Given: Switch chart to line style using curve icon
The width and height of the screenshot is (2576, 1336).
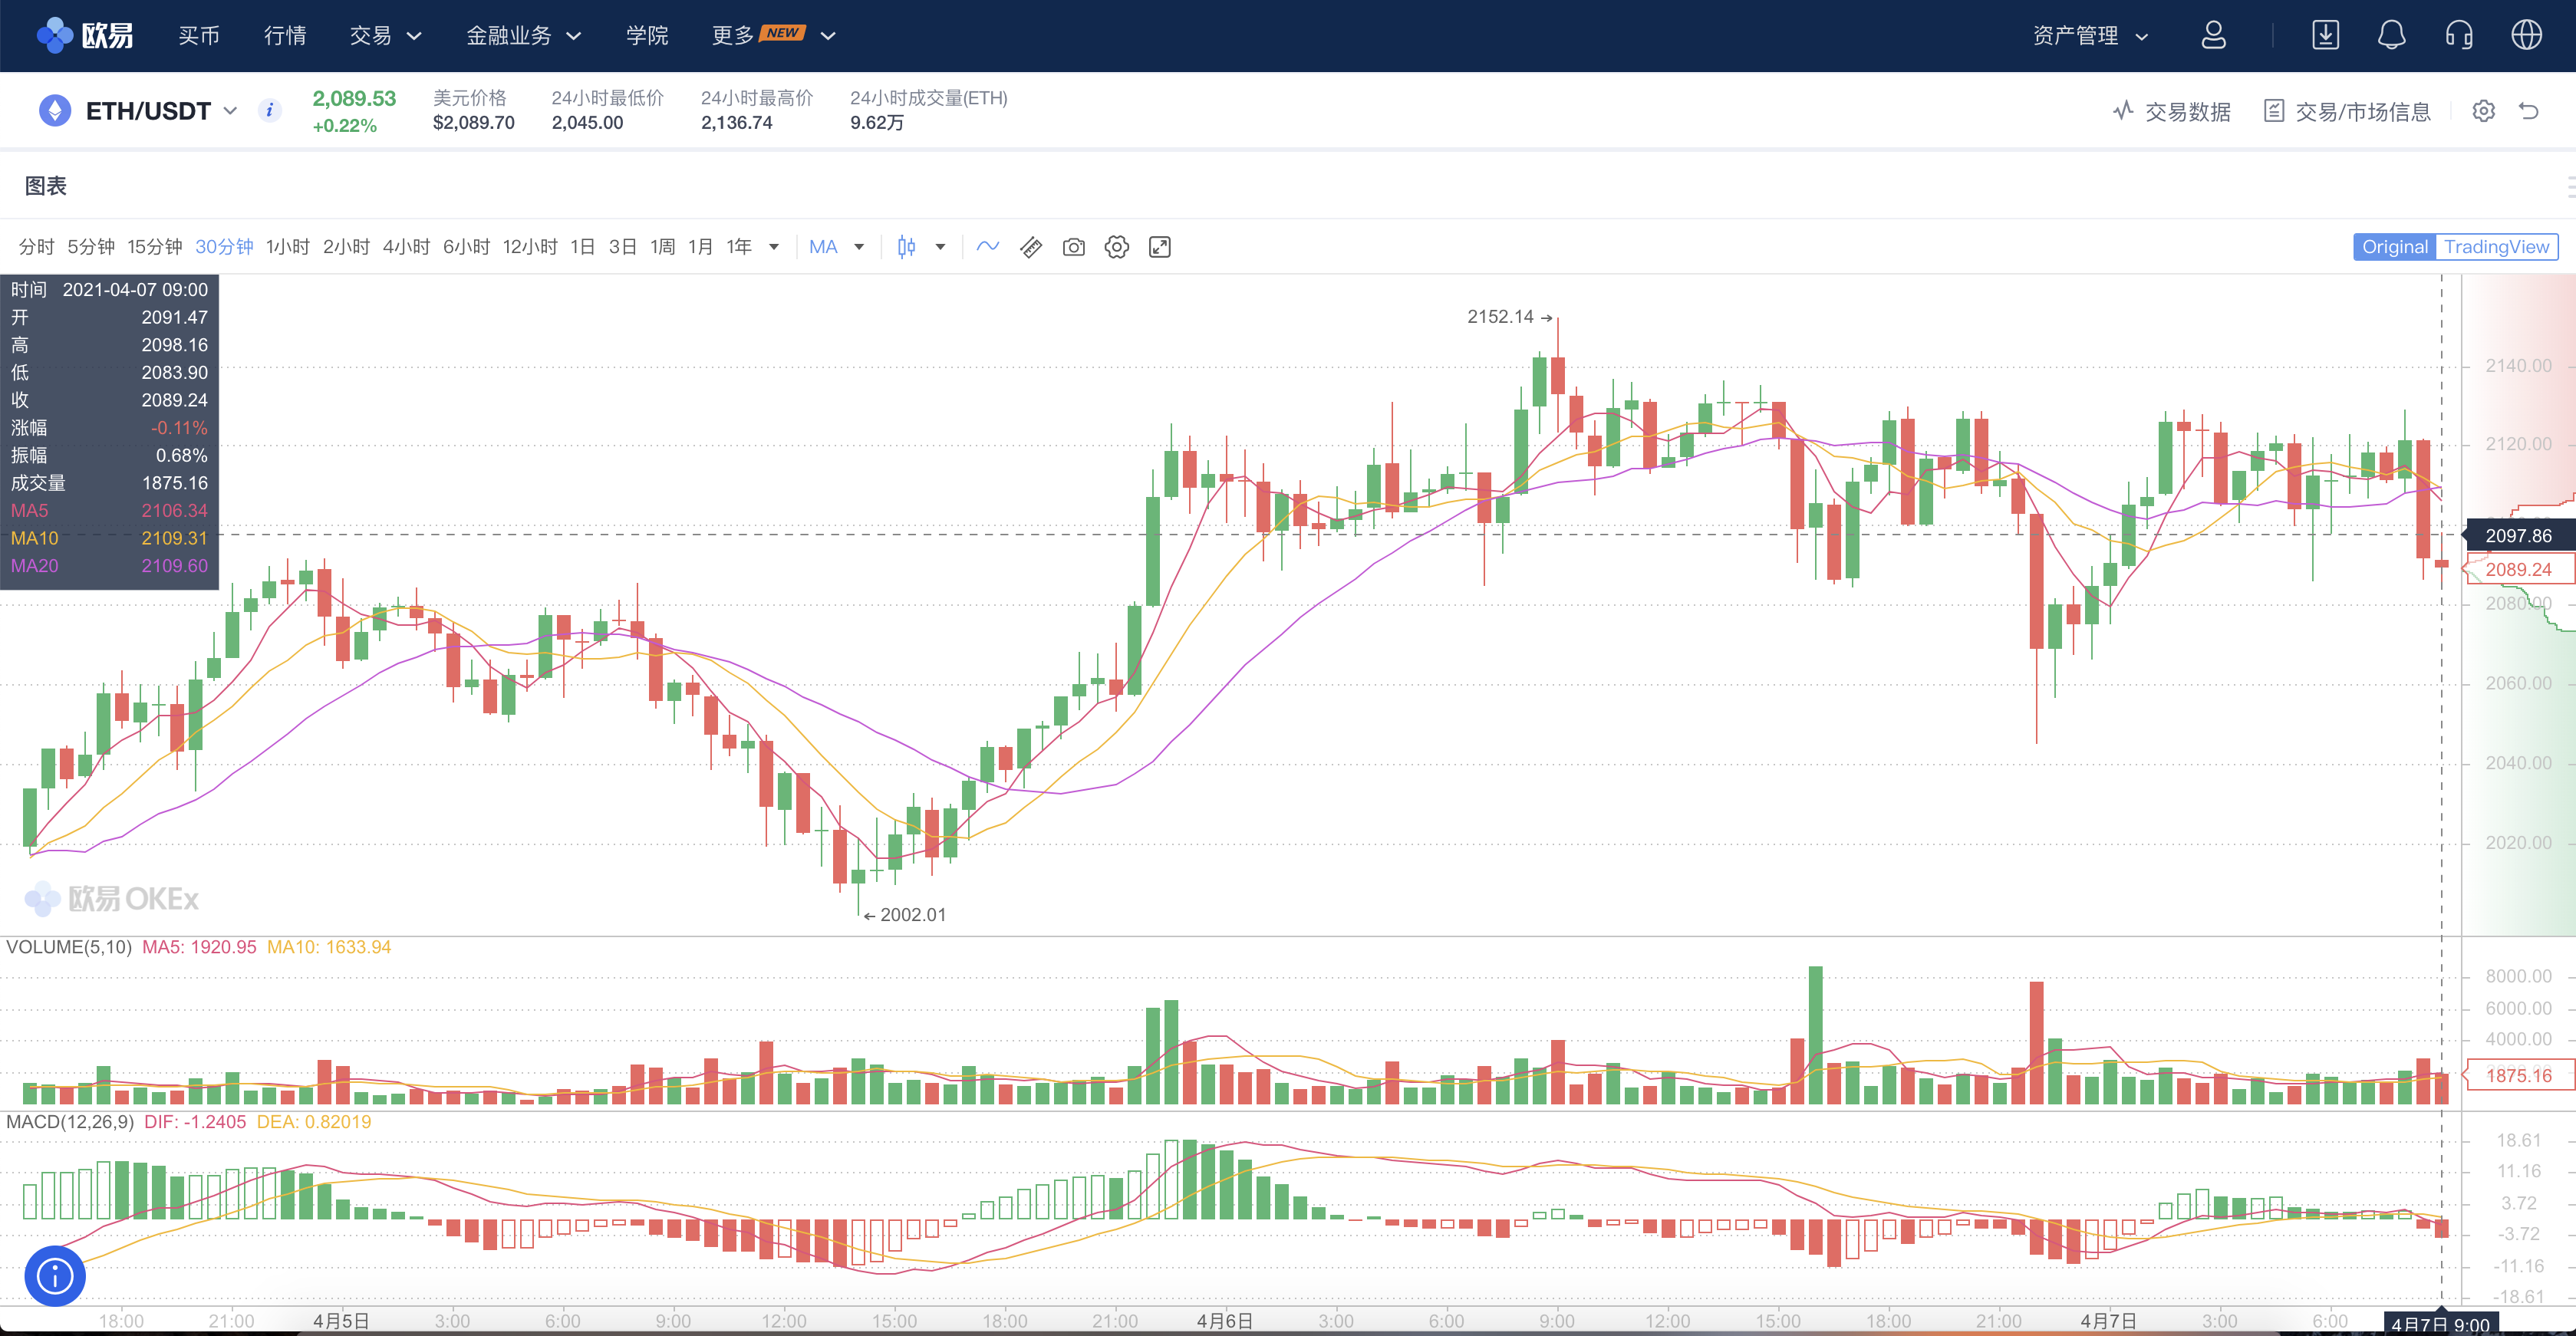Looking at the screenshot, I should [987, 247].
